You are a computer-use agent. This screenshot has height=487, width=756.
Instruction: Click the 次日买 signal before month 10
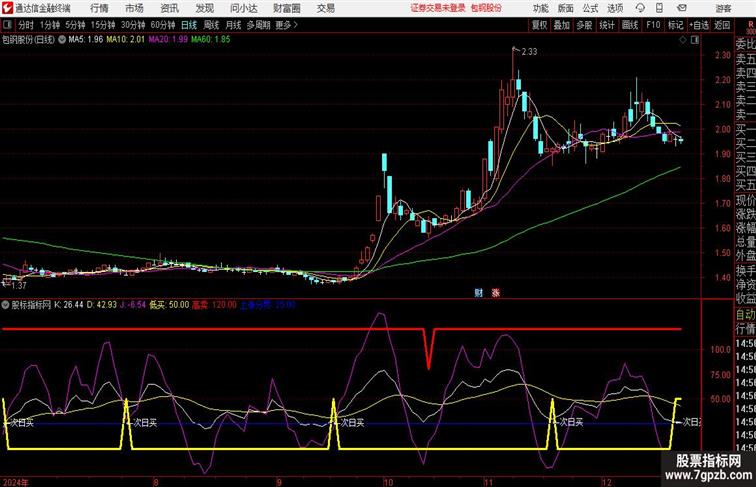tap(352, 423)
